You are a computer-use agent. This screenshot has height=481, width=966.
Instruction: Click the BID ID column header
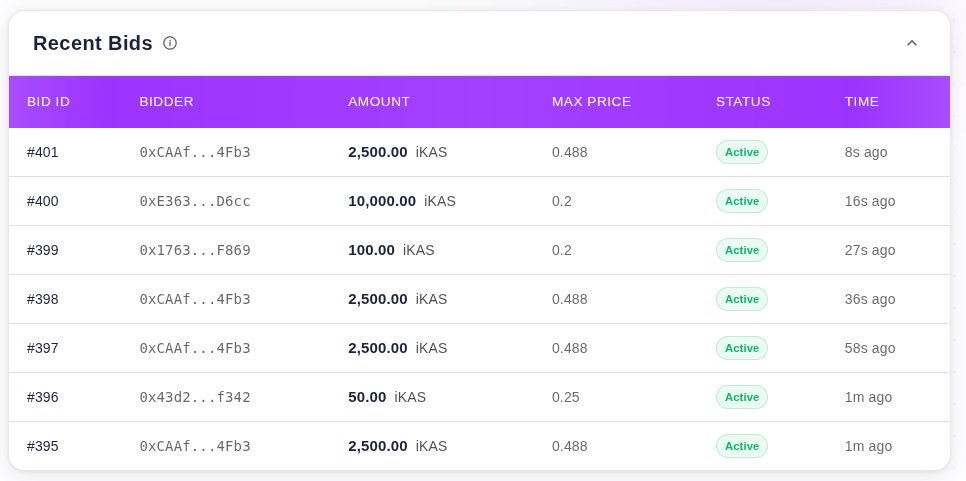pyautogui.click(x=49, y=102)
